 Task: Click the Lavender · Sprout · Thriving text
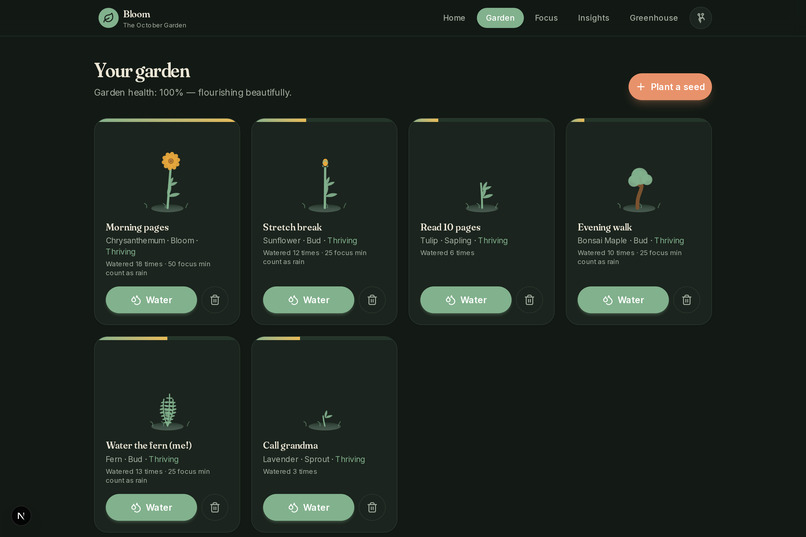pyautogui.click(x=314, y=459)
